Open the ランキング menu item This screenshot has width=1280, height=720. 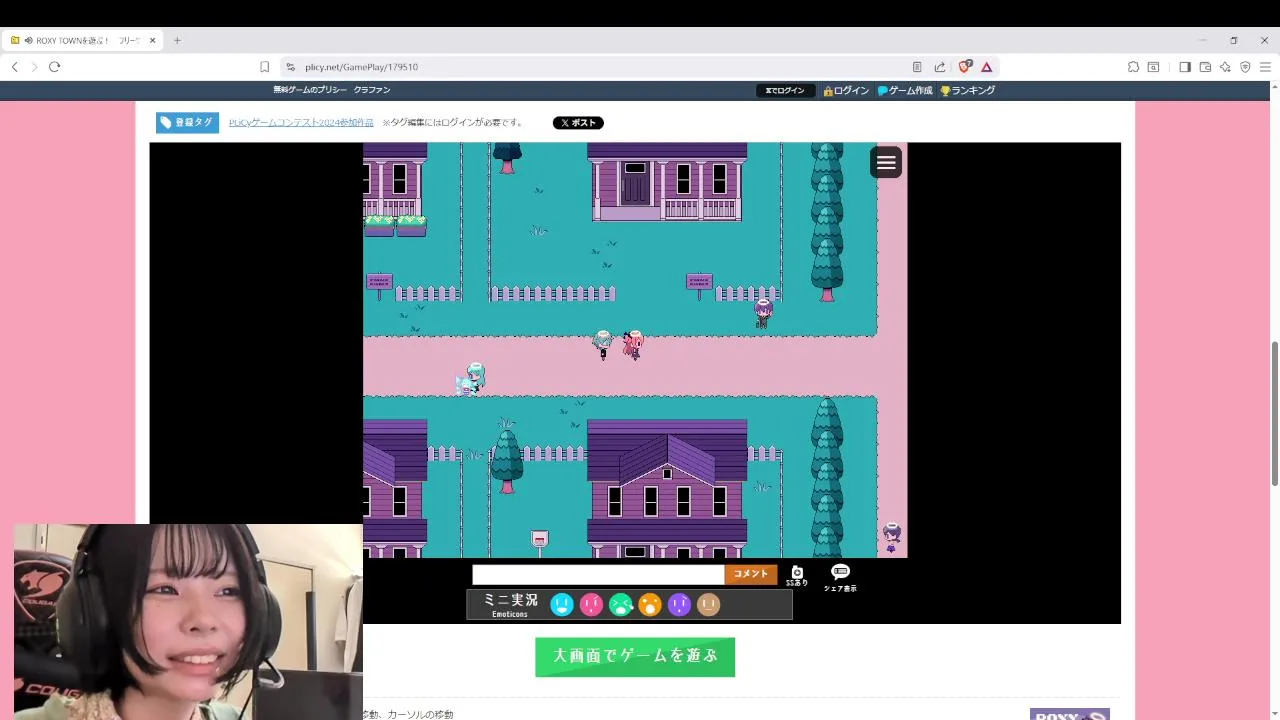(x=967, y=90)
